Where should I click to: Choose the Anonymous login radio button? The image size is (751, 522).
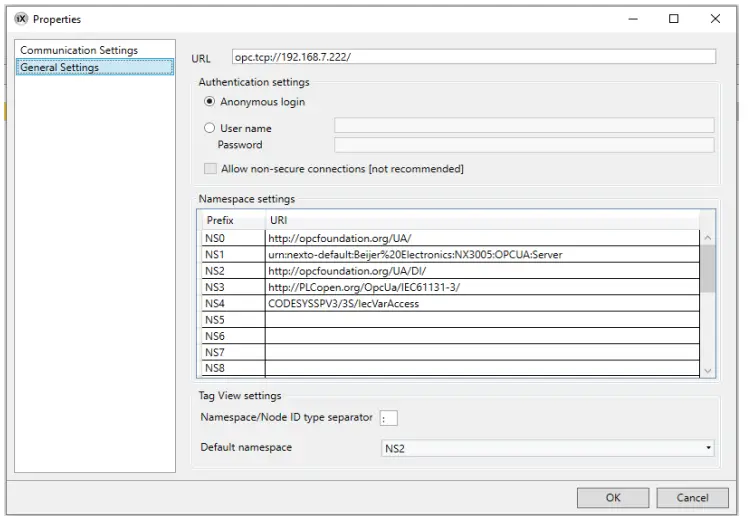coord(209,102)
